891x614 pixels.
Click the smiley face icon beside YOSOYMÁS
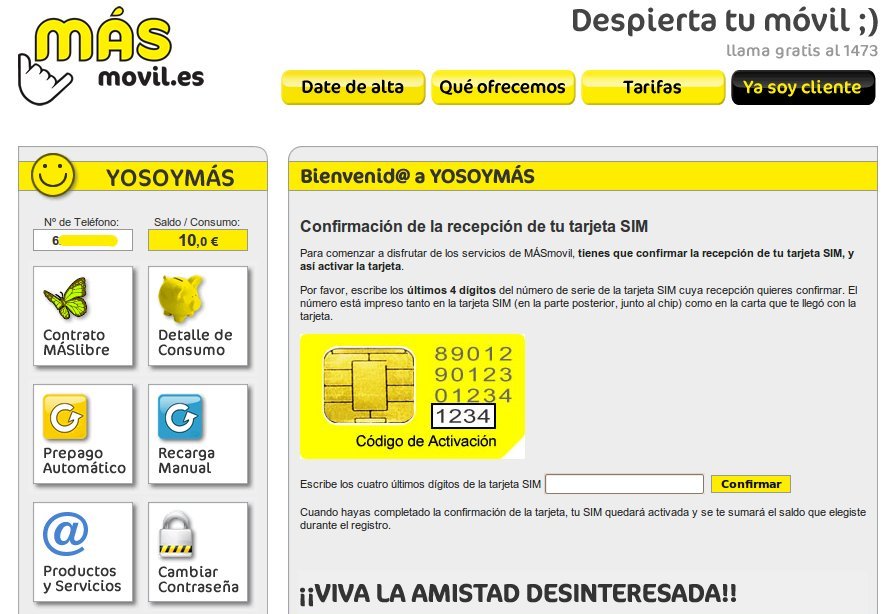[x=53, y=176]
